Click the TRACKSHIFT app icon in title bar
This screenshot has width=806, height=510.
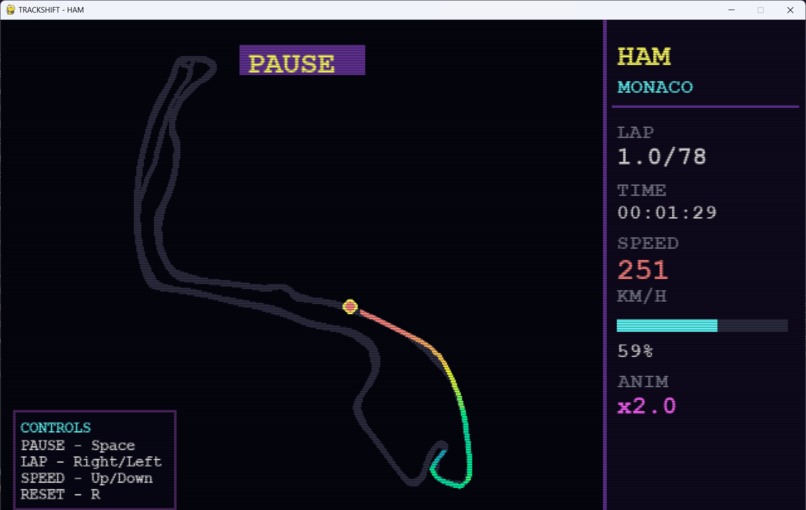pyautogui.click(x=10, y=10)
